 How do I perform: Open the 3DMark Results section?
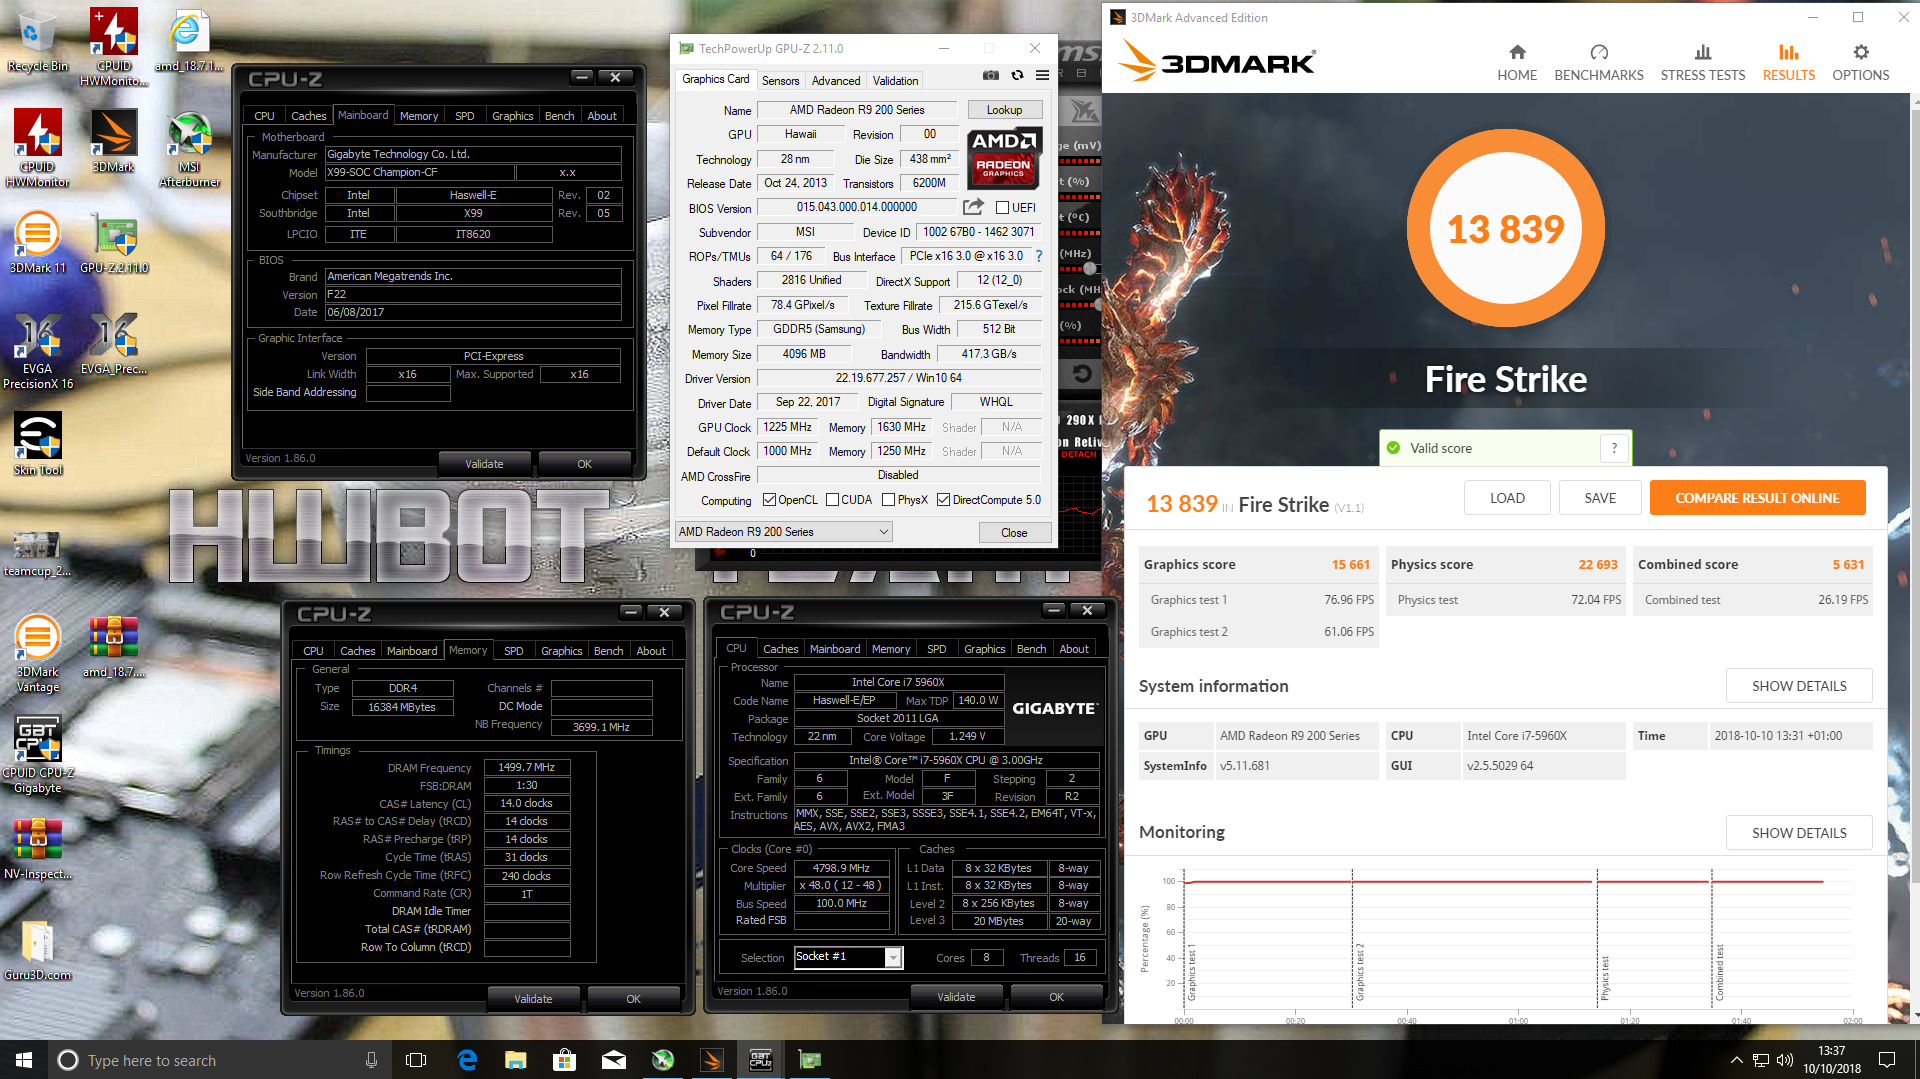[1789, 62]
